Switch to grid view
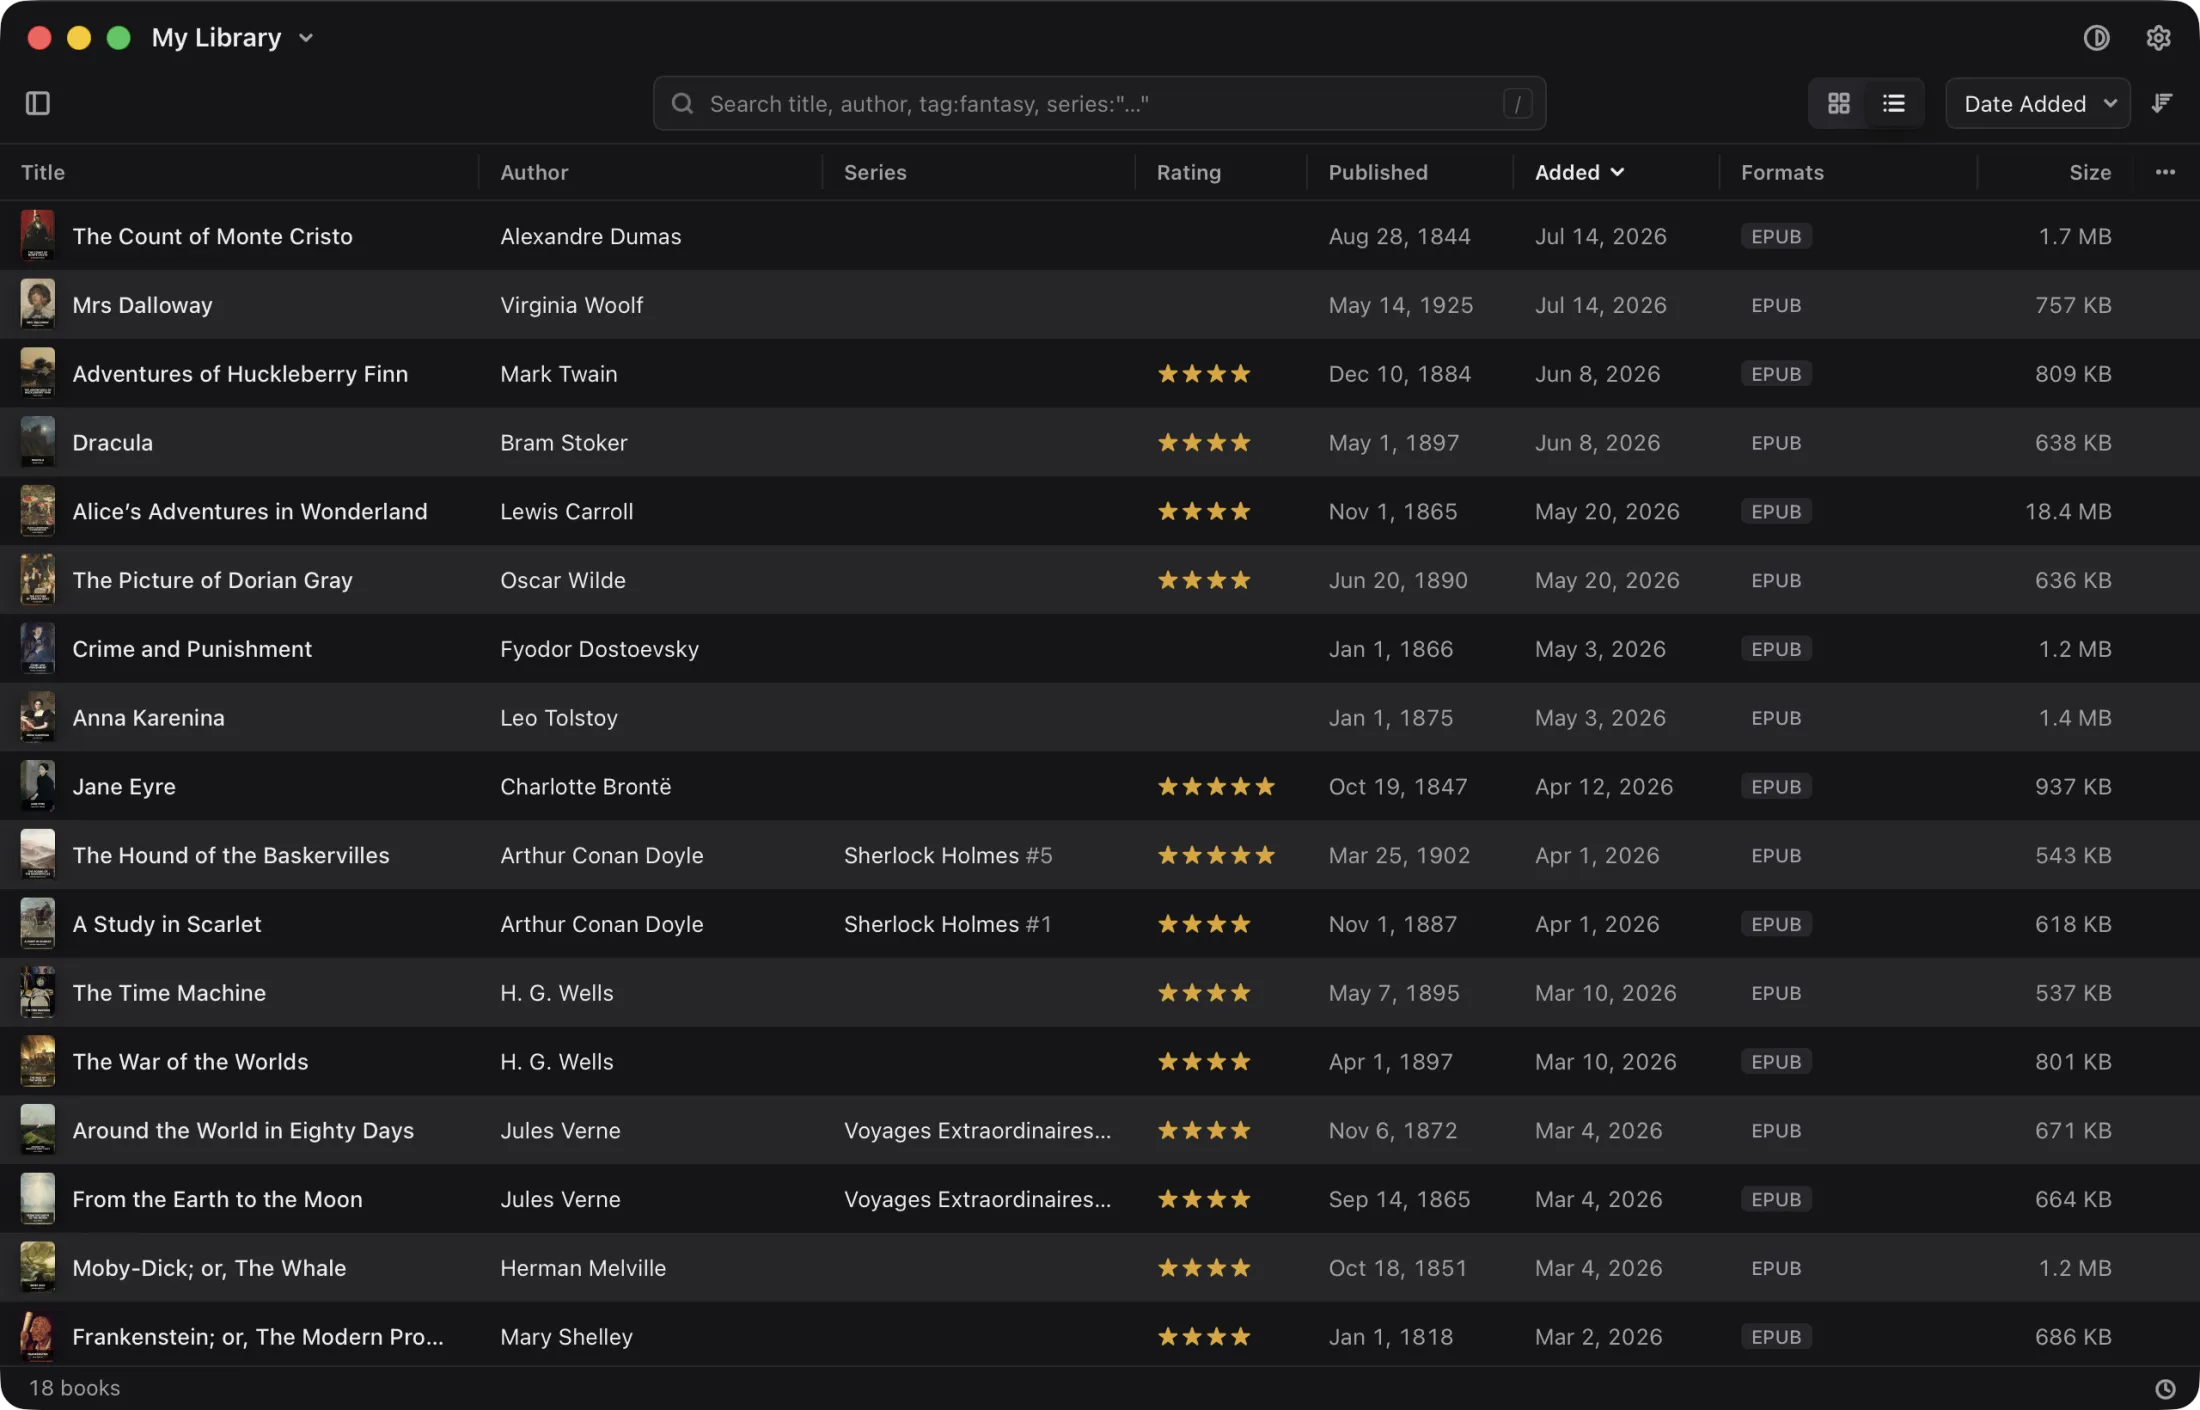 pos(1838,103)
